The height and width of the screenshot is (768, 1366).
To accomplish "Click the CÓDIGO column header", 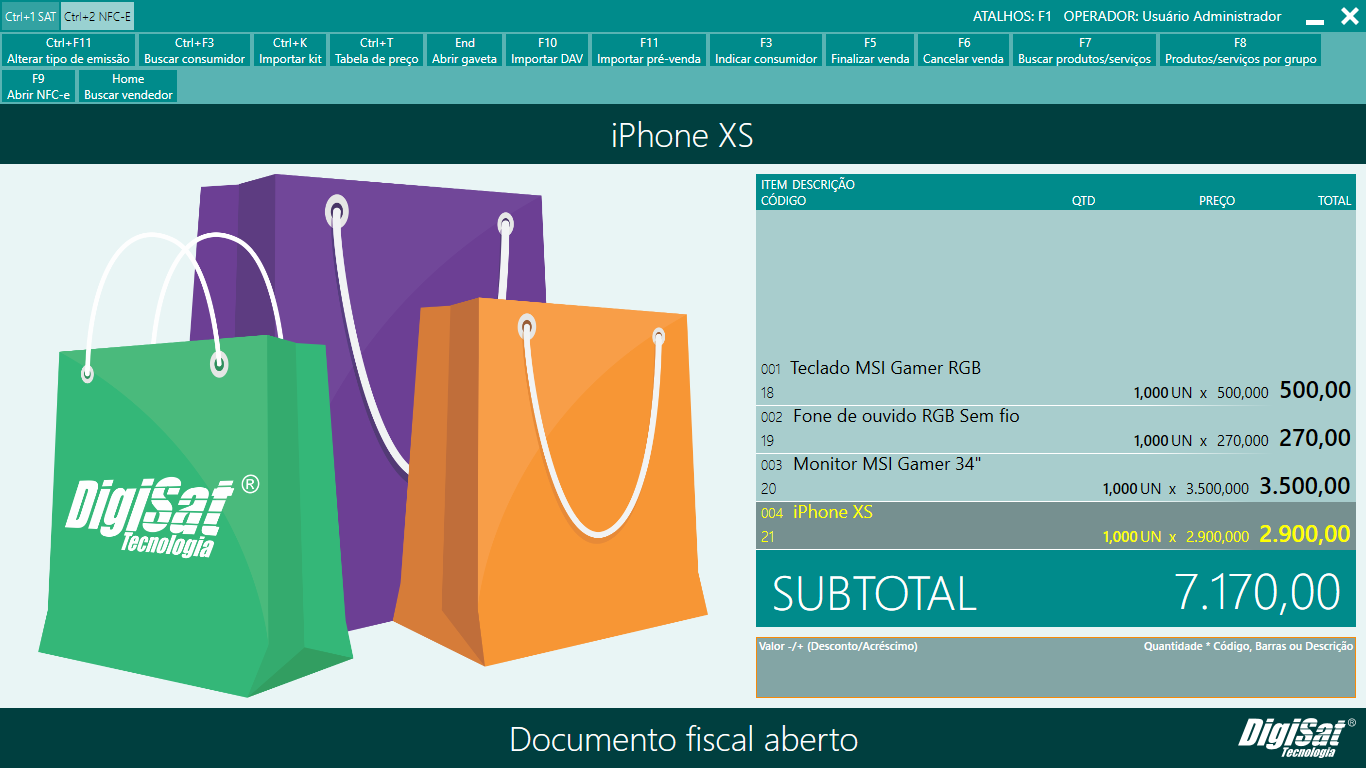I will coord(783,201).
